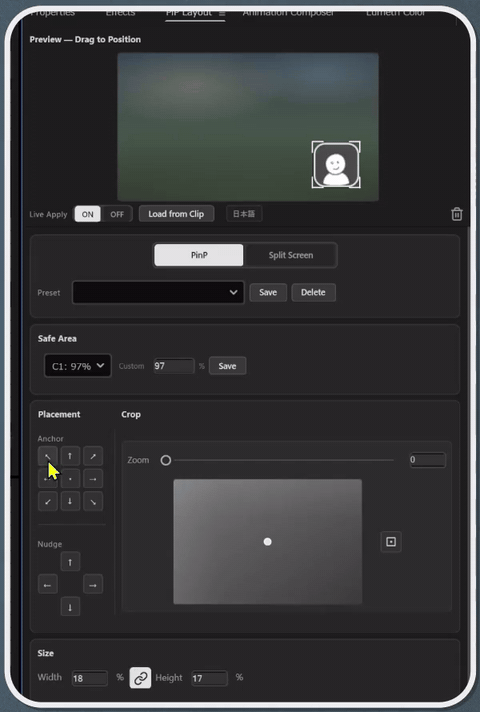The width and height of the screenshot is (480, 712).
Task: Select the PiP Layout tab
Action: point(188,13)
